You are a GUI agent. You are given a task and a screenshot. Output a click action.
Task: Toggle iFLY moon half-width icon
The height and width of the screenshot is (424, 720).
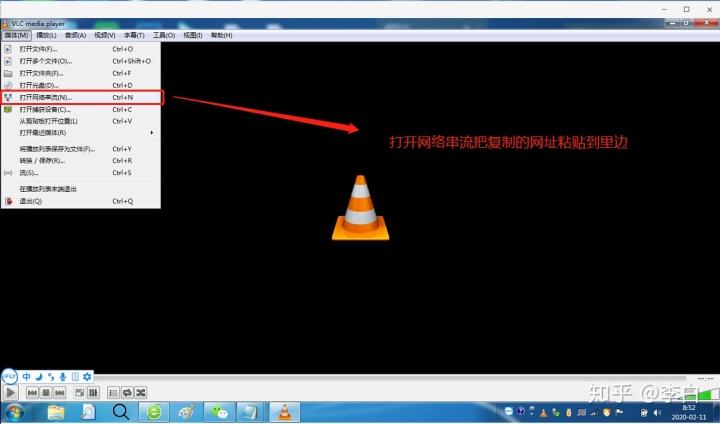pos(39,377)
